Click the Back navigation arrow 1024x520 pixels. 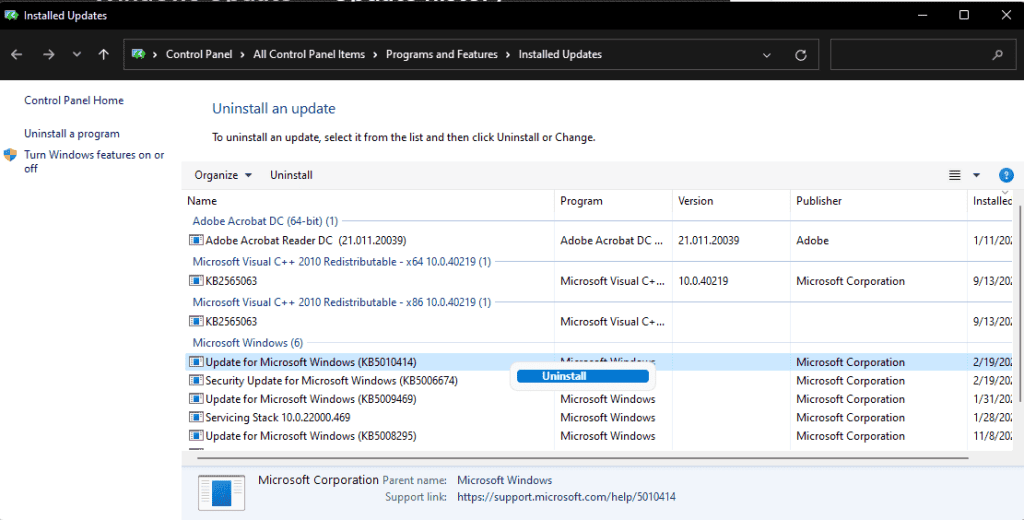[x=17, y=55]
